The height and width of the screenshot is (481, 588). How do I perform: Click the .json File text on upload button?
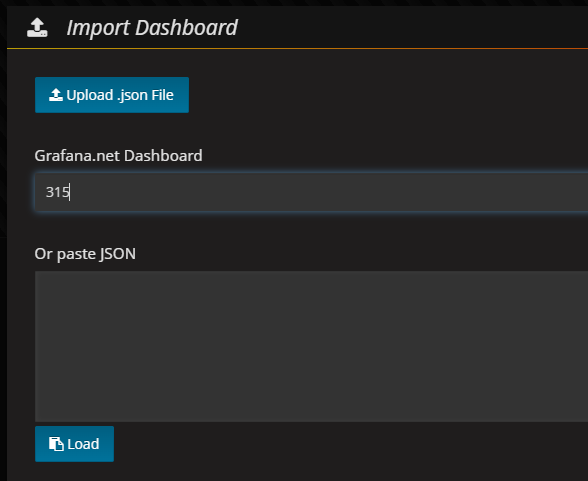[145, 95]
